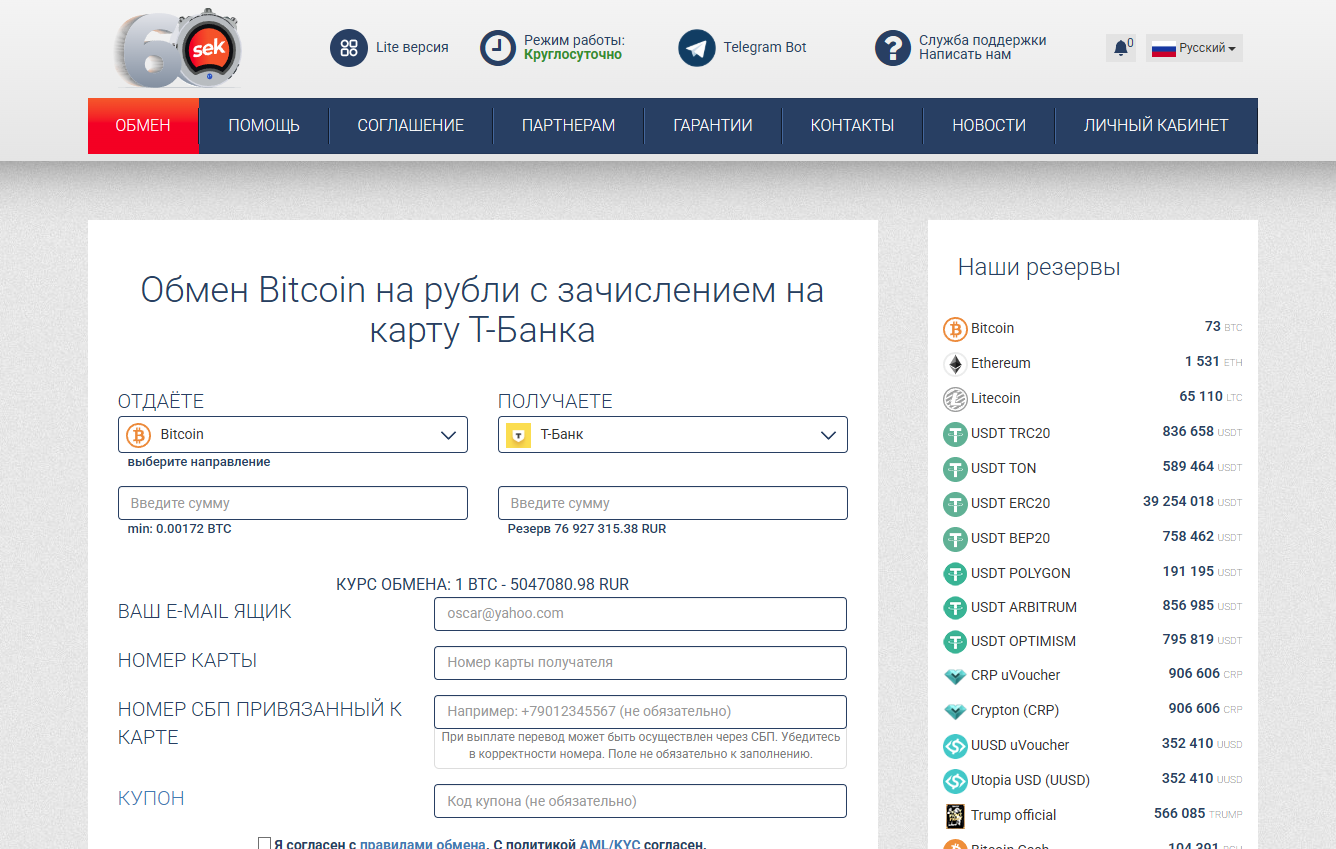Check agreement with правилами обмена
The height and width of the screenshot is (849, 1336).
[x=264, y=843]
